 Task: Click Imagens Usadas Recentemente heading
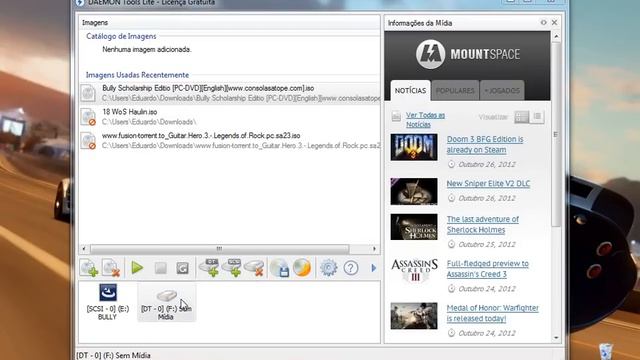coord(137,75)
